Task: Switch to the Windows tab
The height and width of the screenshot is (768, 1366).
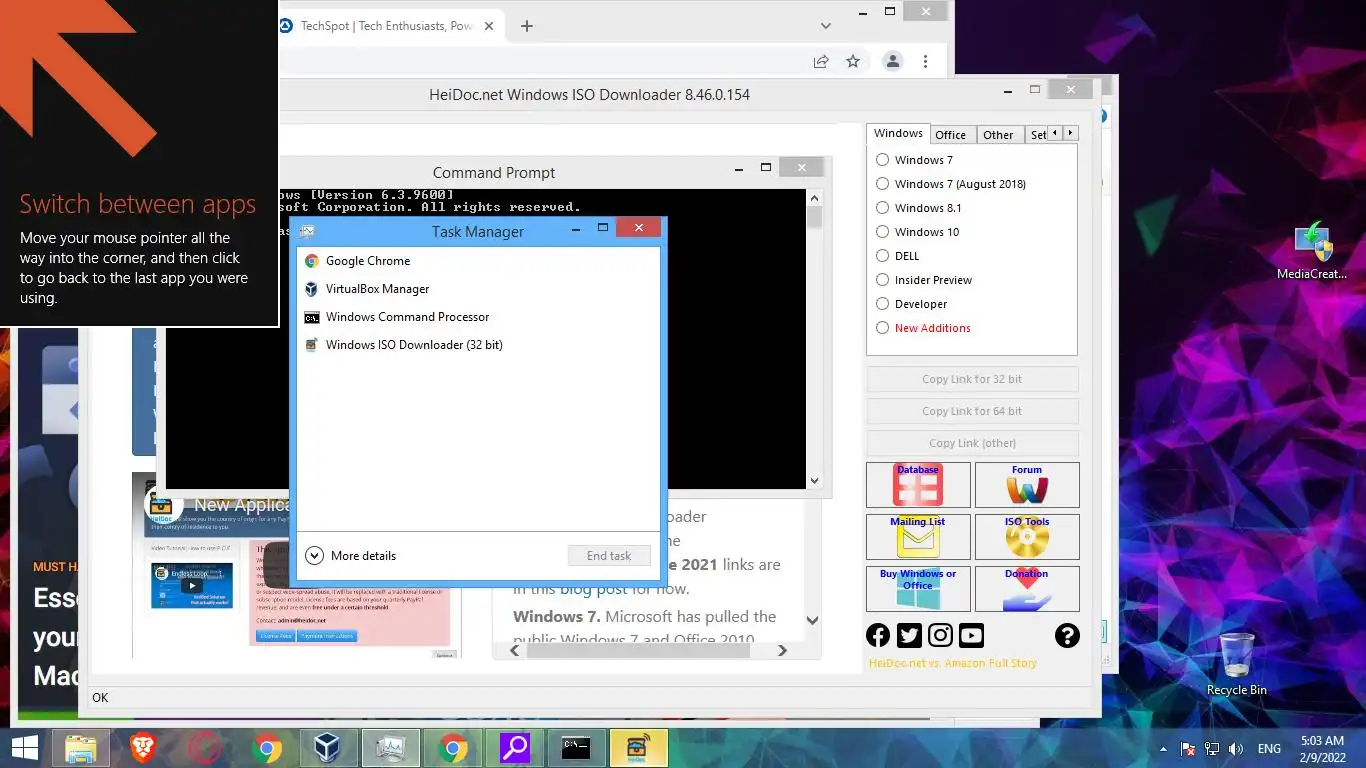Action: pyautogui.click(x=898, y=133)
